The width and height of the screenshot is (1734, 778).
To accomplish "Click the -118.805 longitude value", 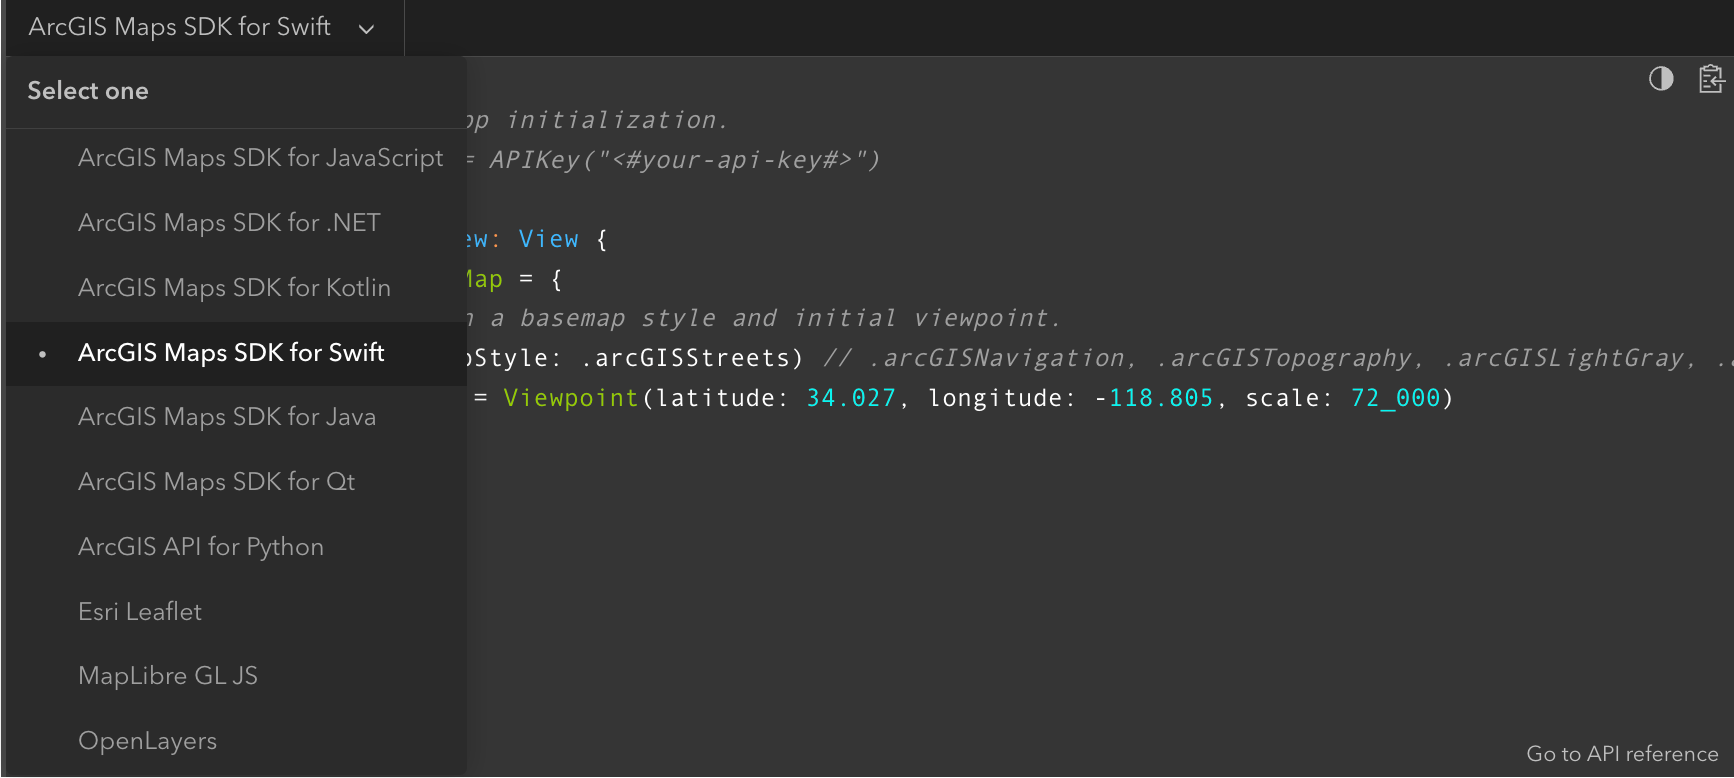I will (1153, 398).
